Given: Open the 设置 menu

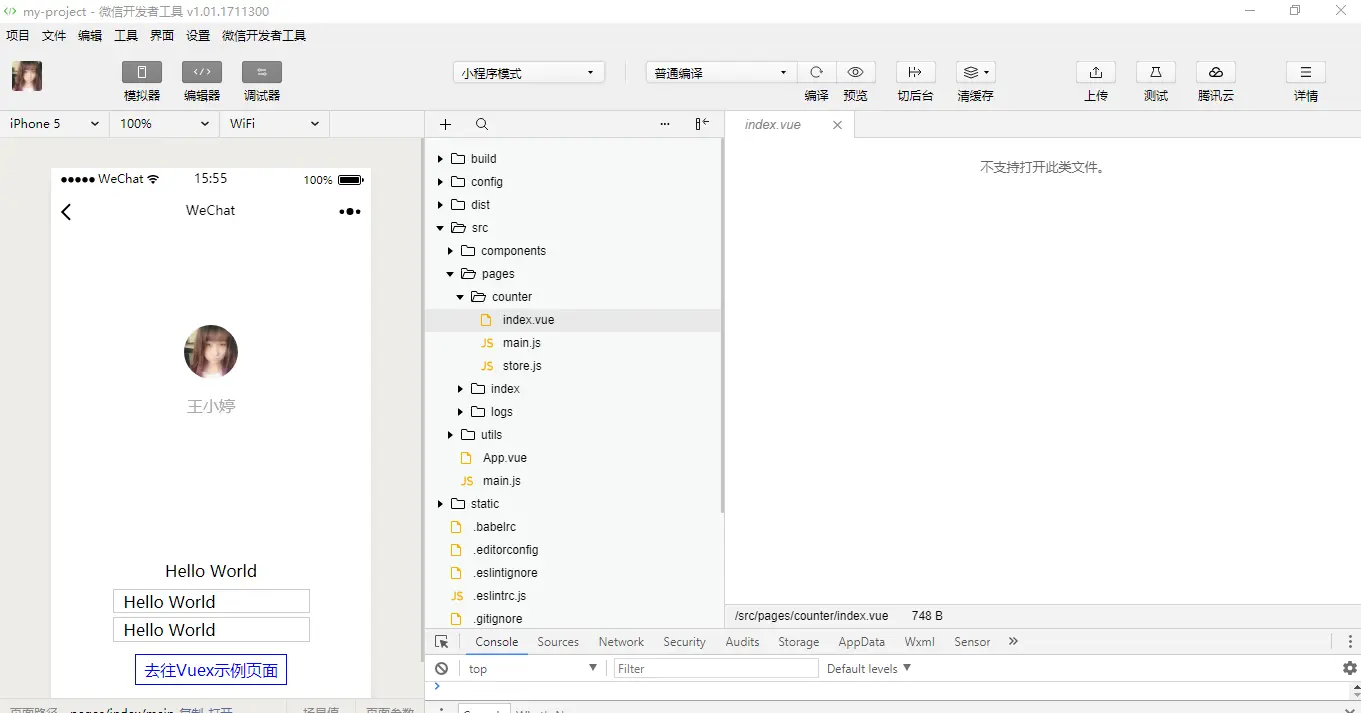Looking at the screenshot, I should click(198, 36).
